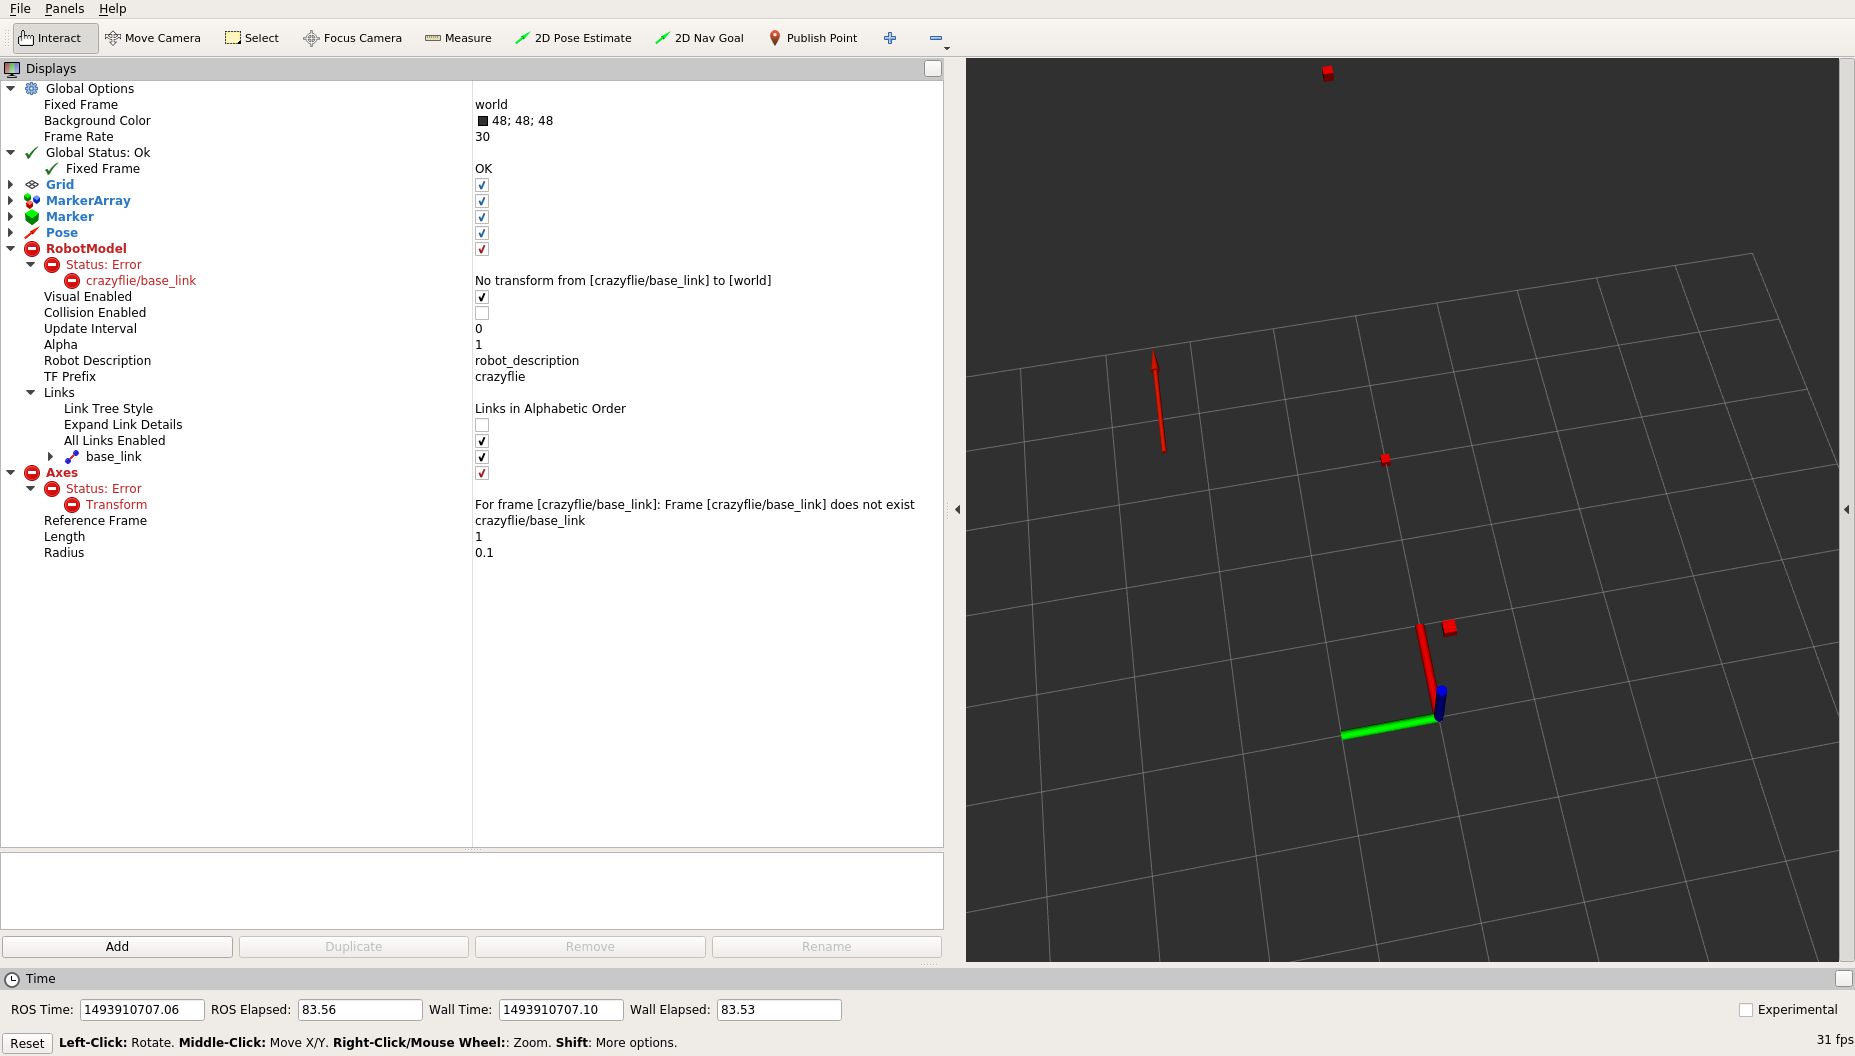The height and width of the screenshot is (1056, 1855).
Task: Expand the Pose display properties
Action: click(11, 233)
